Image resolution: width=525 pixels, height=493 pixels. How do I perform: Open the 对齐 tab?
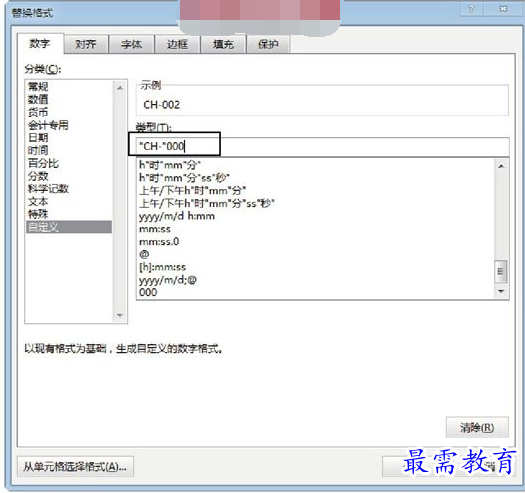[x=86, y=44]
